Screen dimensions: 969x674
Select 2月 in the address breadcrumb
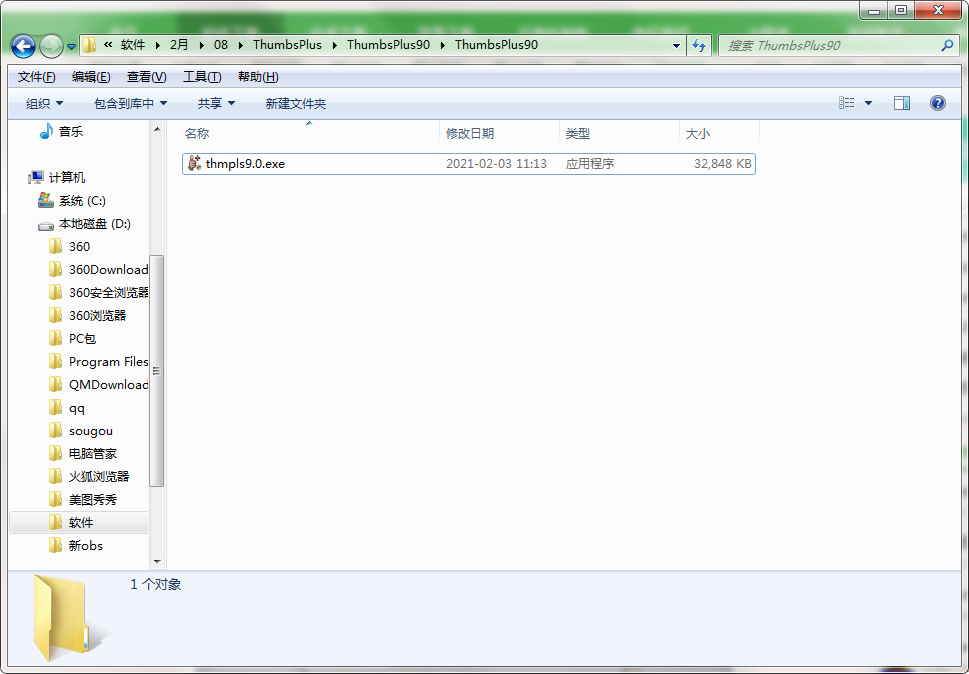point(179,44)
